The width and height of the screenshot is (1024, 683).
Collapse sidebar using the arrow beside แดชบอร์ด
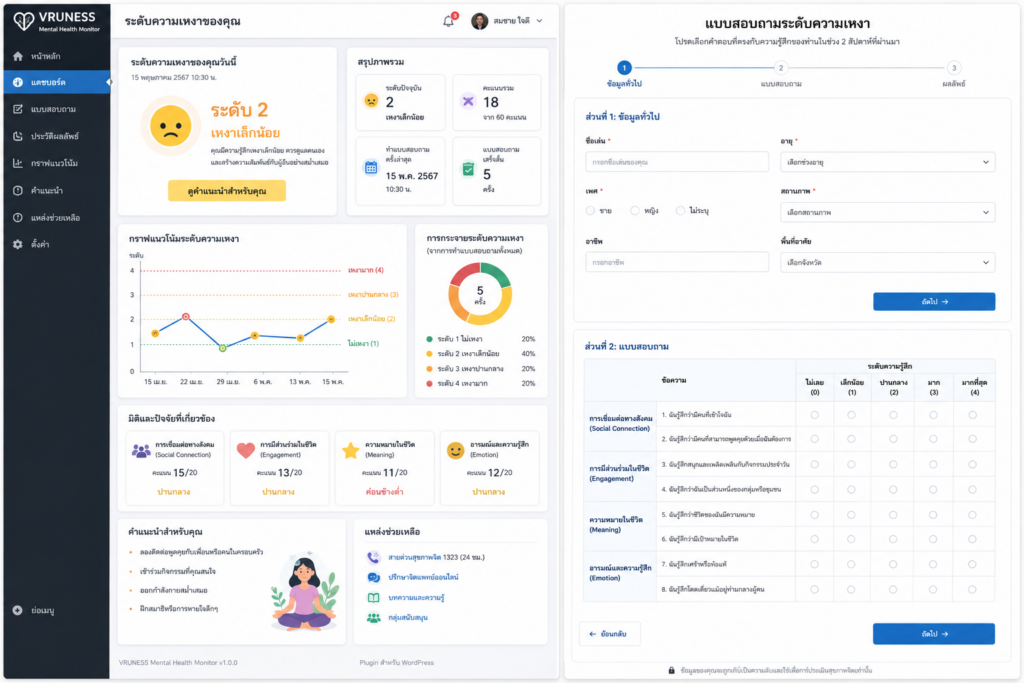coord(108,82)
